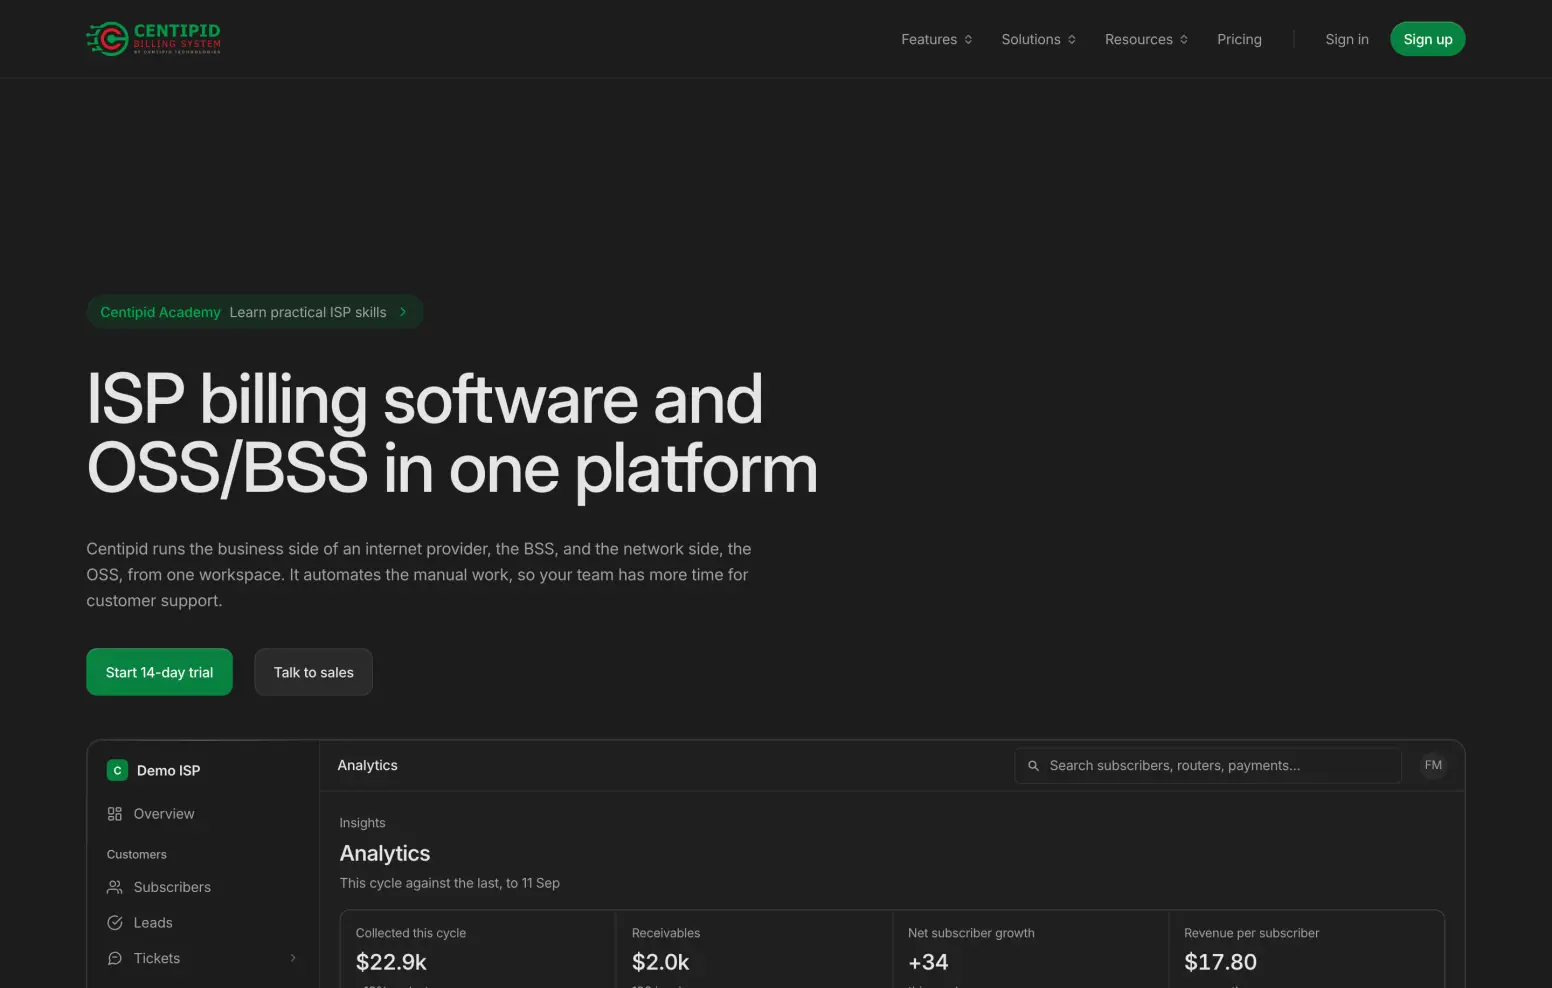Click the arrow on Centipid Academy banner
The height and width of the screenshot is (988, 1552).
point(403,312)
